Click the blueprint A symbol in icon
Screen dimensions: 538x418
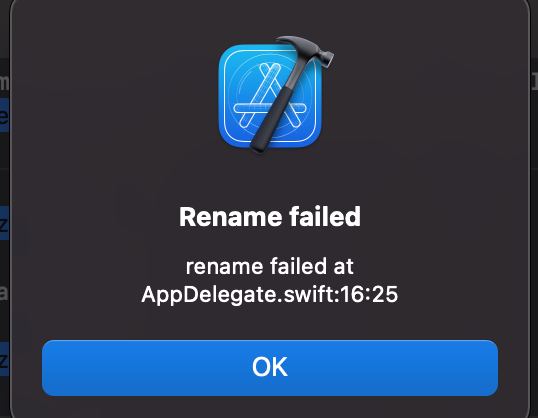pos(269,96)
